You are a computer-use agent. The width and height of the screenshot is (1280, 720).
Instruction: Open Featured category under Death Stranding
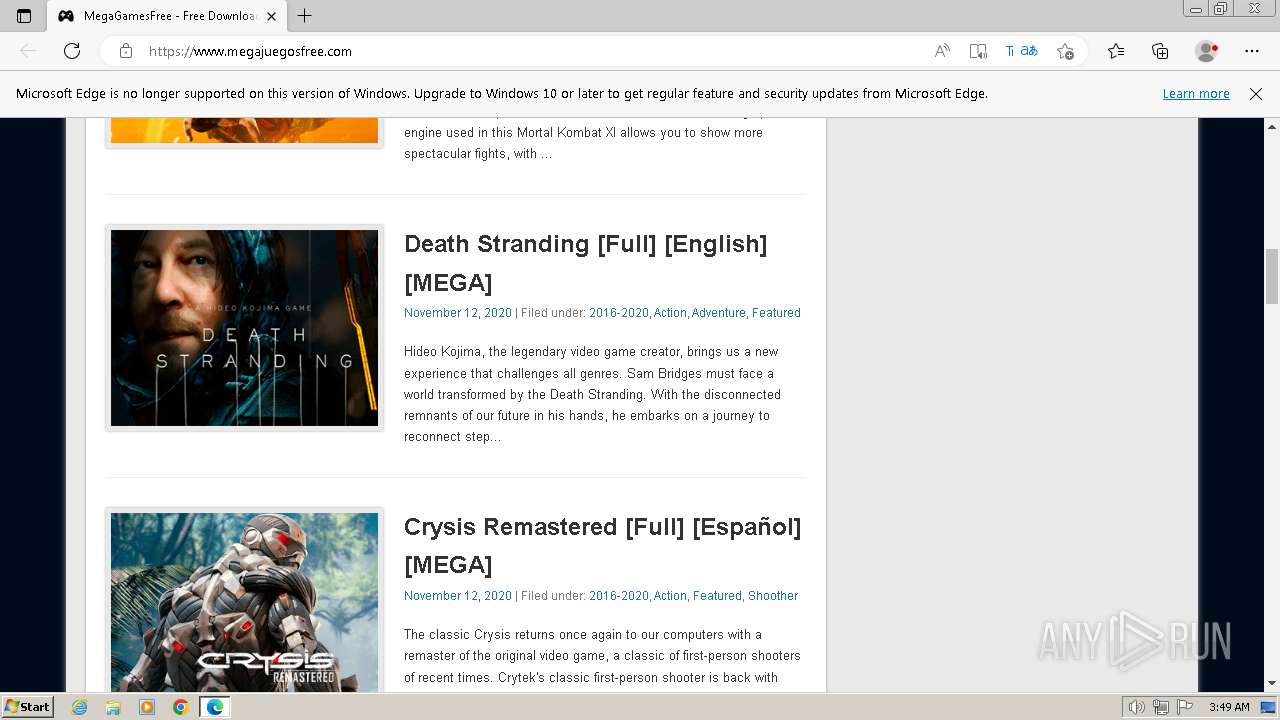(776, 313)
